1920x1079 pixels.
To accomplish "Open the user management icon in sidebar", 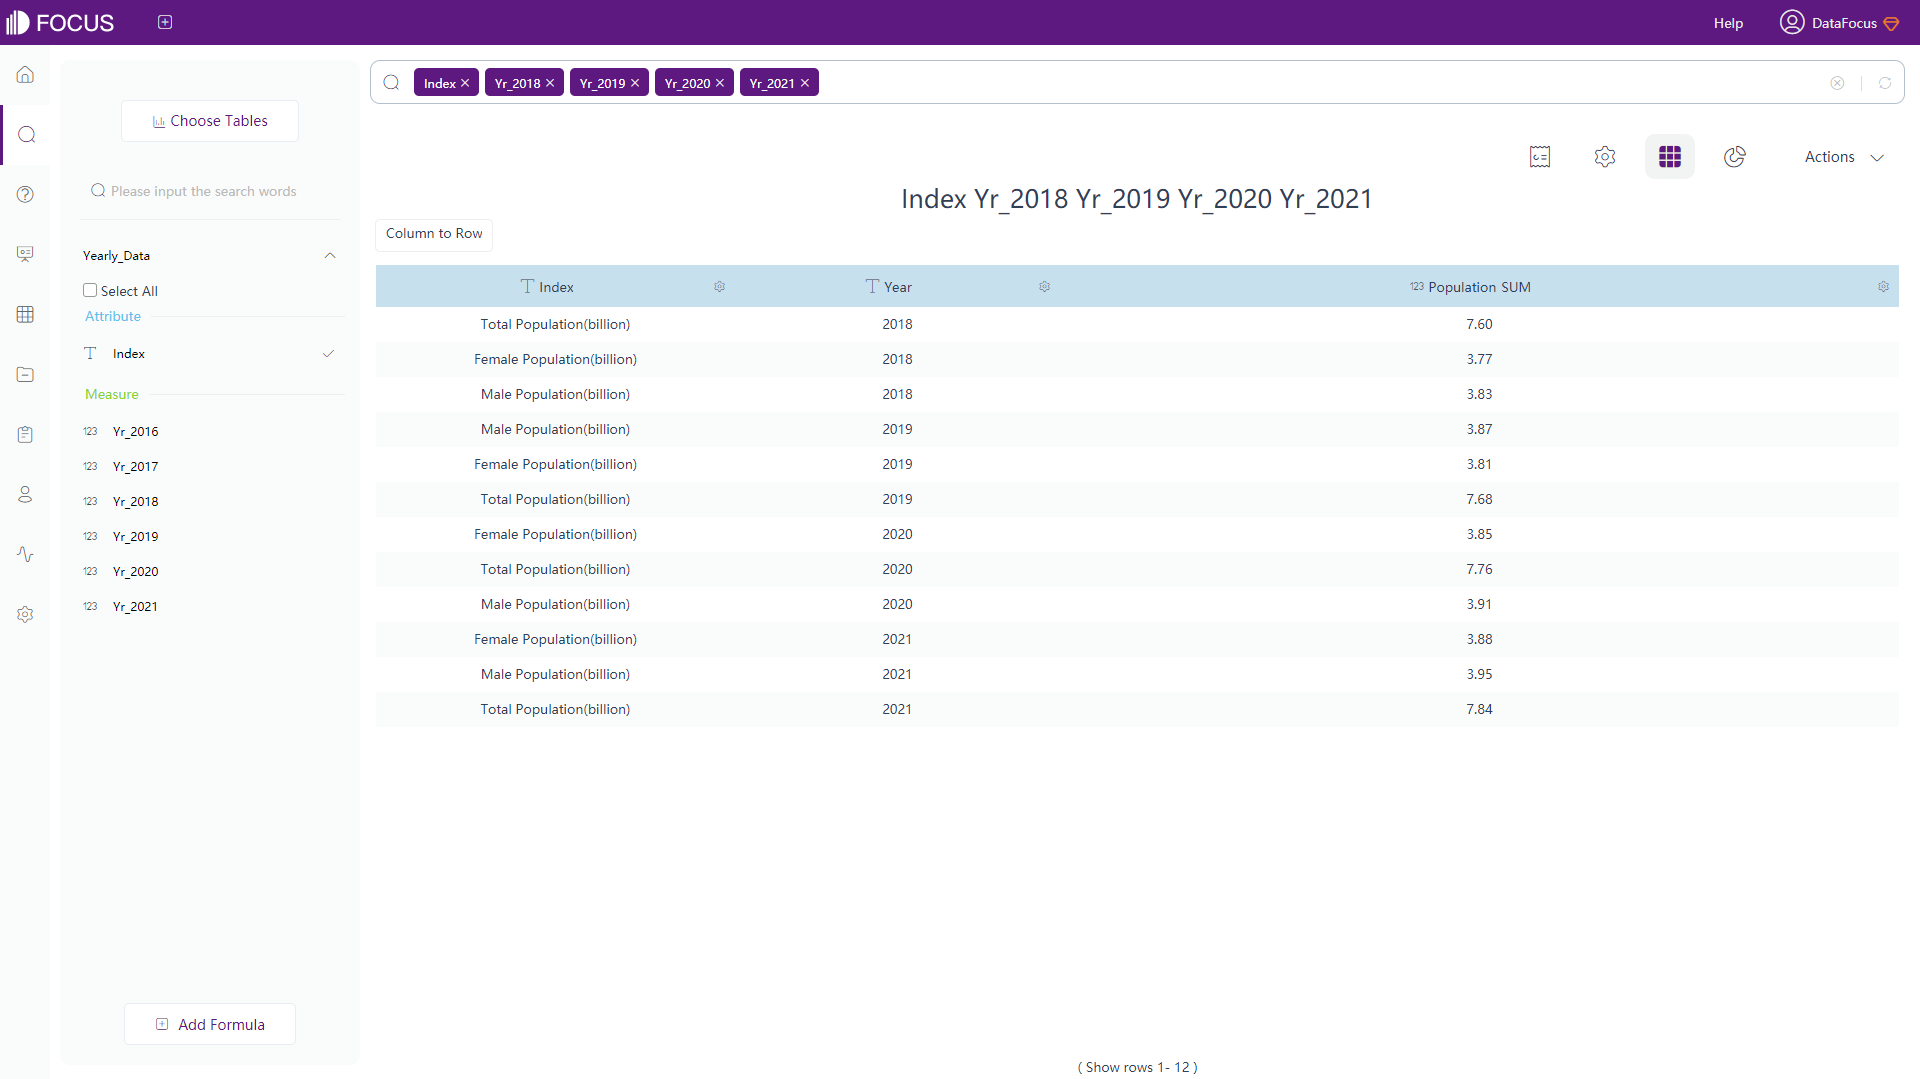I will [x=25, y=494].
